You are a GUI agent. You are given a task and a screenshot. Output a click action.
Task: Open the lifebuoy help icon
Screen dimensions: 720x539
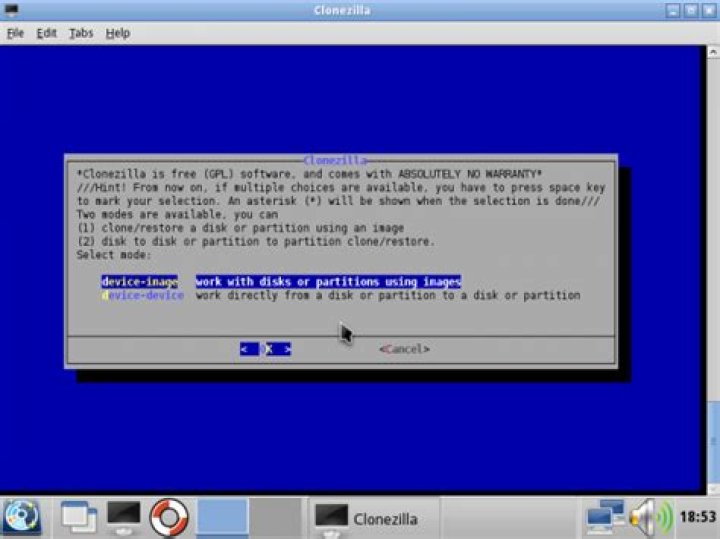coord(169,517)
